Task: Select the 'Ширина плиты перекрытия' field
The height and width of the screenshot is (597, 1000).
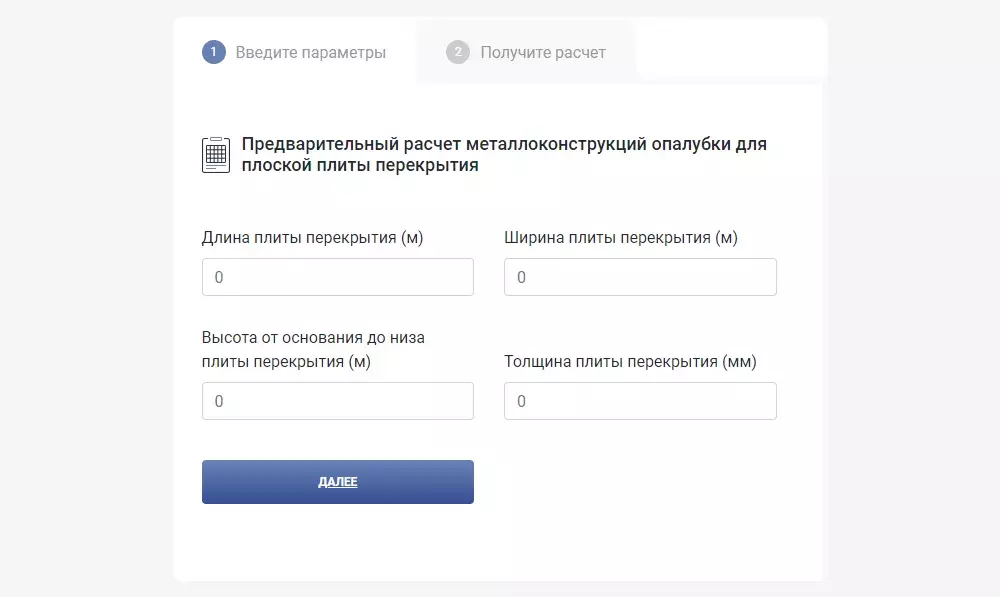Action: pyautogui.click(x=640, y=276)
